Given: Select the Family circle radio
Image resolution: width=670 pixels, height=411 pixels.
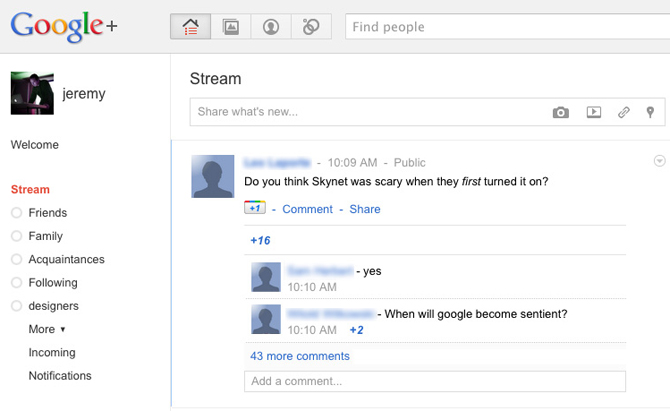Looking at the screenshot, I should click(17, 236).
